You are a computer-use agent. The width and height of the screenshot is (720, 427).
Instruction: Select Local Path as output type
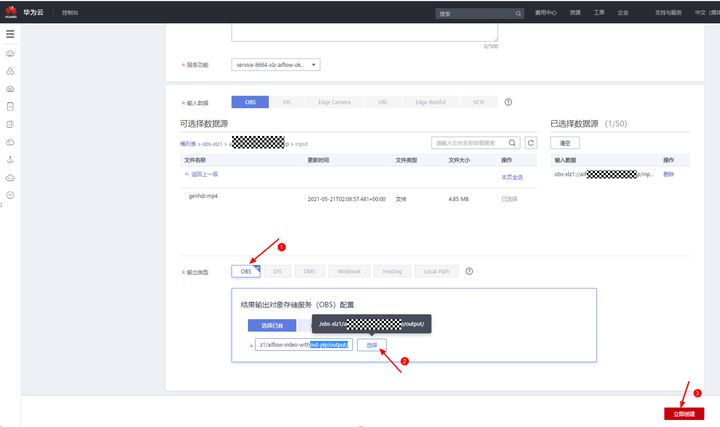(436, 271)
